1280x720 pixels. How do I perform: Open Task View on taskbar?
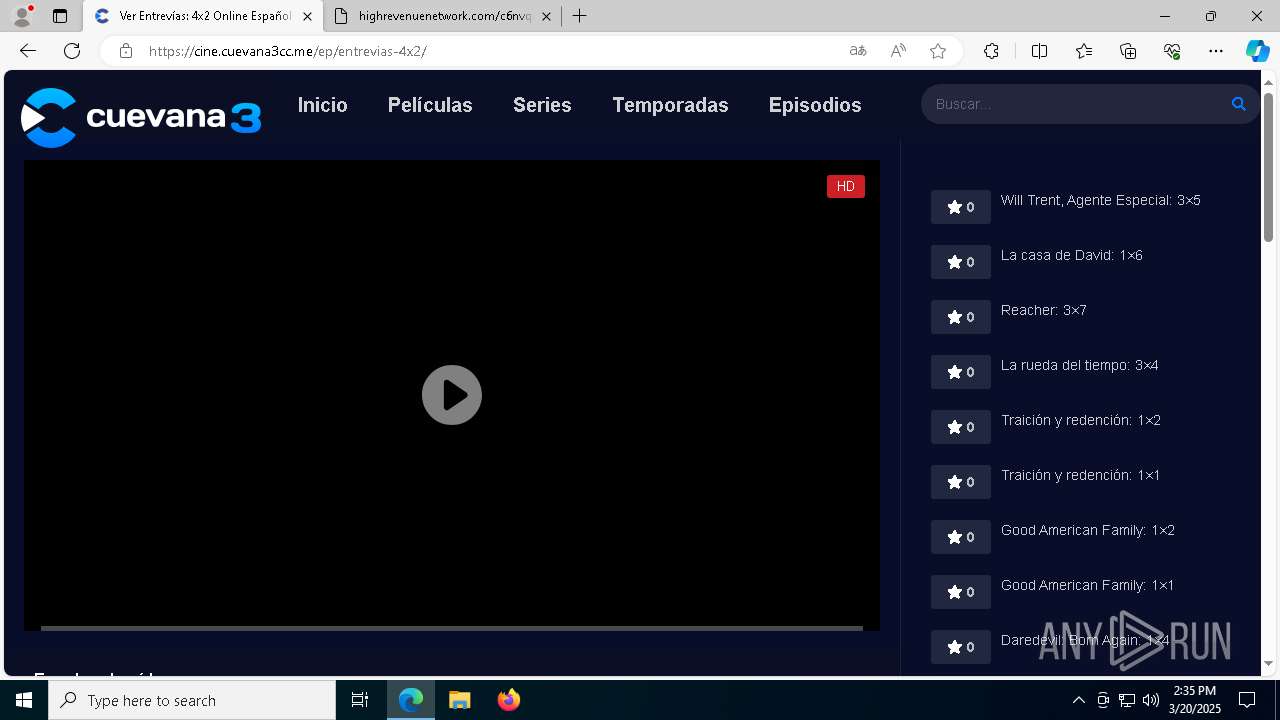tap(360, 700)
